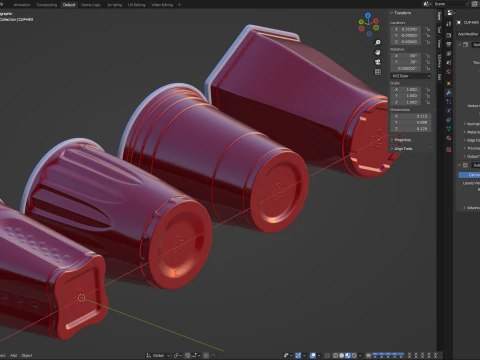Open the Global transform orientation dropdown

pyautogui.click(x=158, y=355)
